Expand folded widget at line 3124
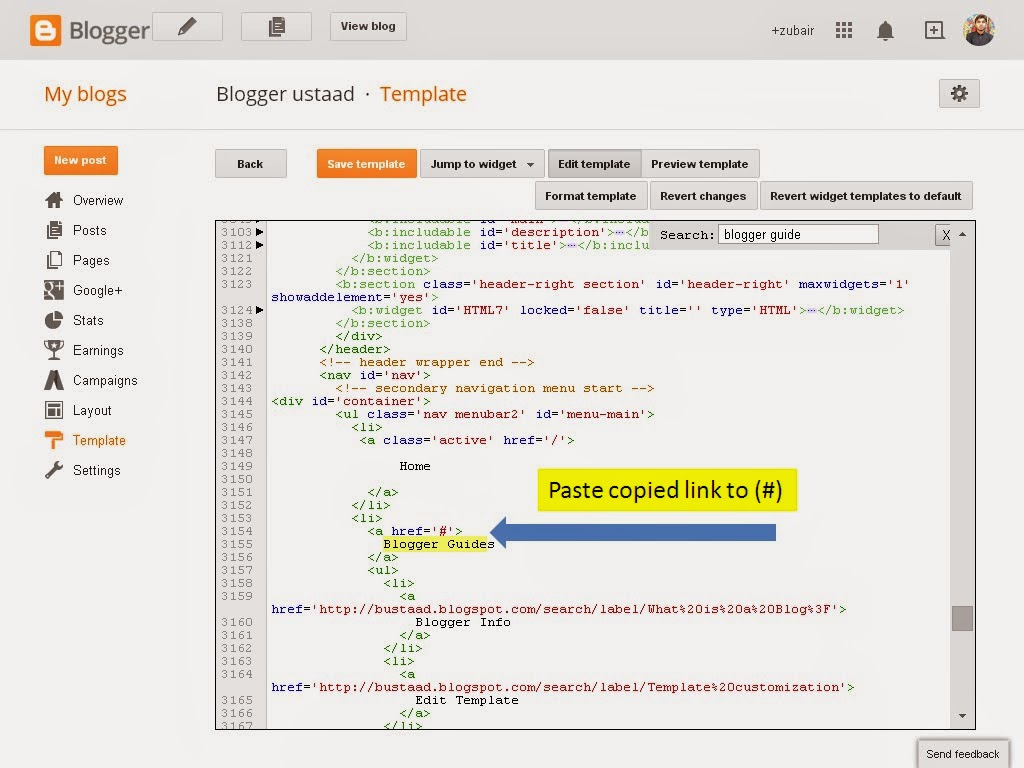1024x768 pixels. point(259,310)
